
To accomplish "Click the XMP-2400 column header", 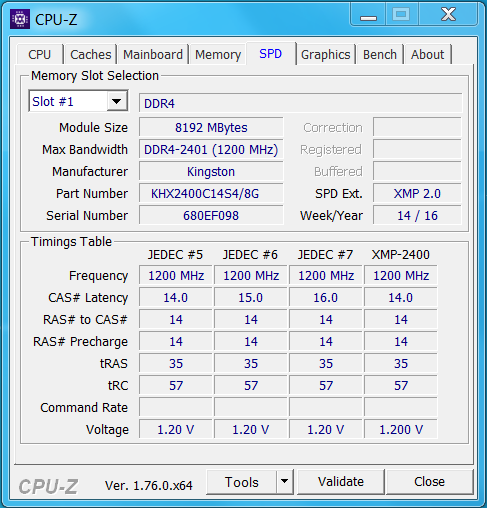I will 401,255.
